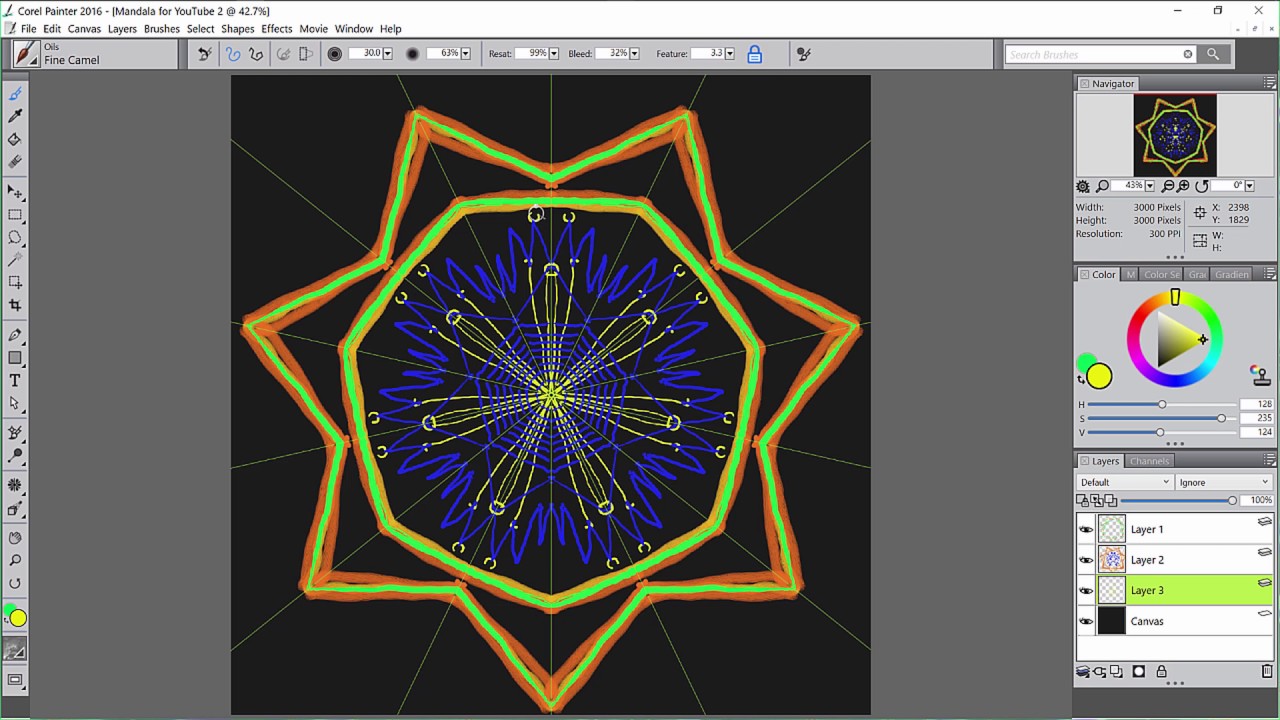Open Navigator zoom 43% dropdown

pyautogui.click(x=1150, y=186)
